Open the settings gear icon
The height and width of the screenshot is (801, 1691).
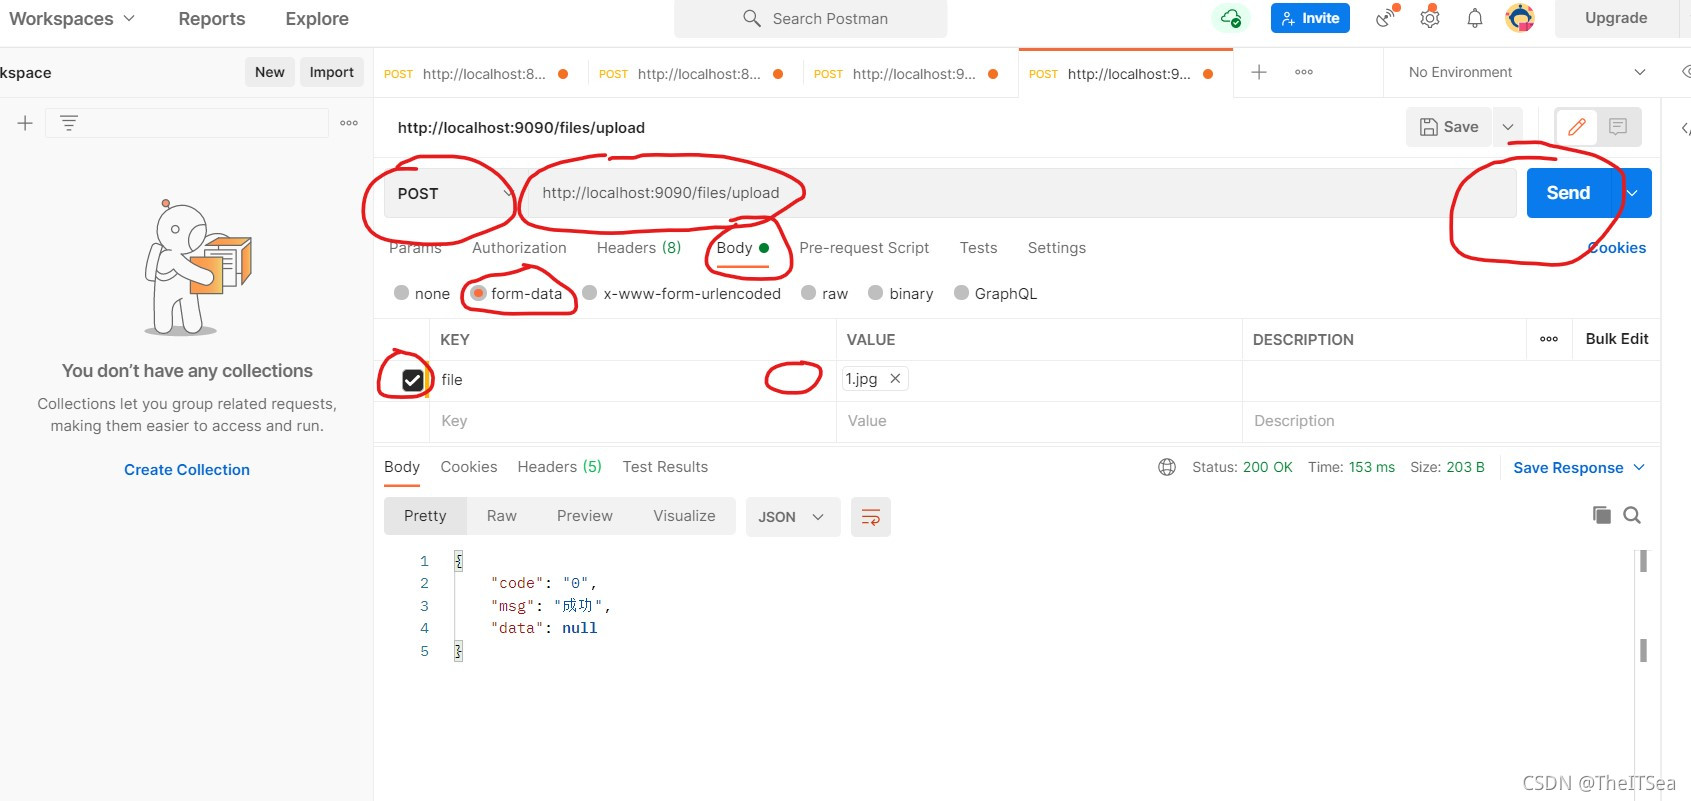coord(1430,17)
